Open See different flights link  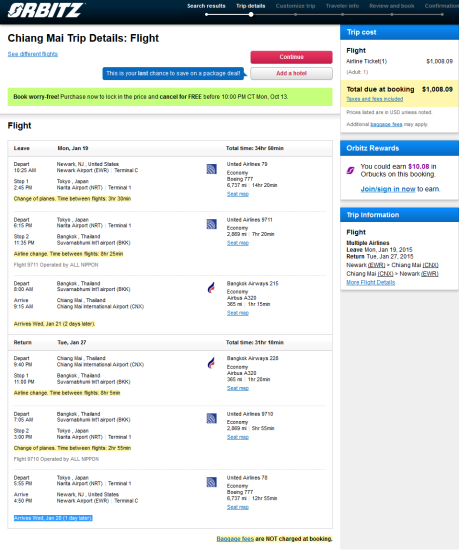pyautogui.click(x=33, y=54)
